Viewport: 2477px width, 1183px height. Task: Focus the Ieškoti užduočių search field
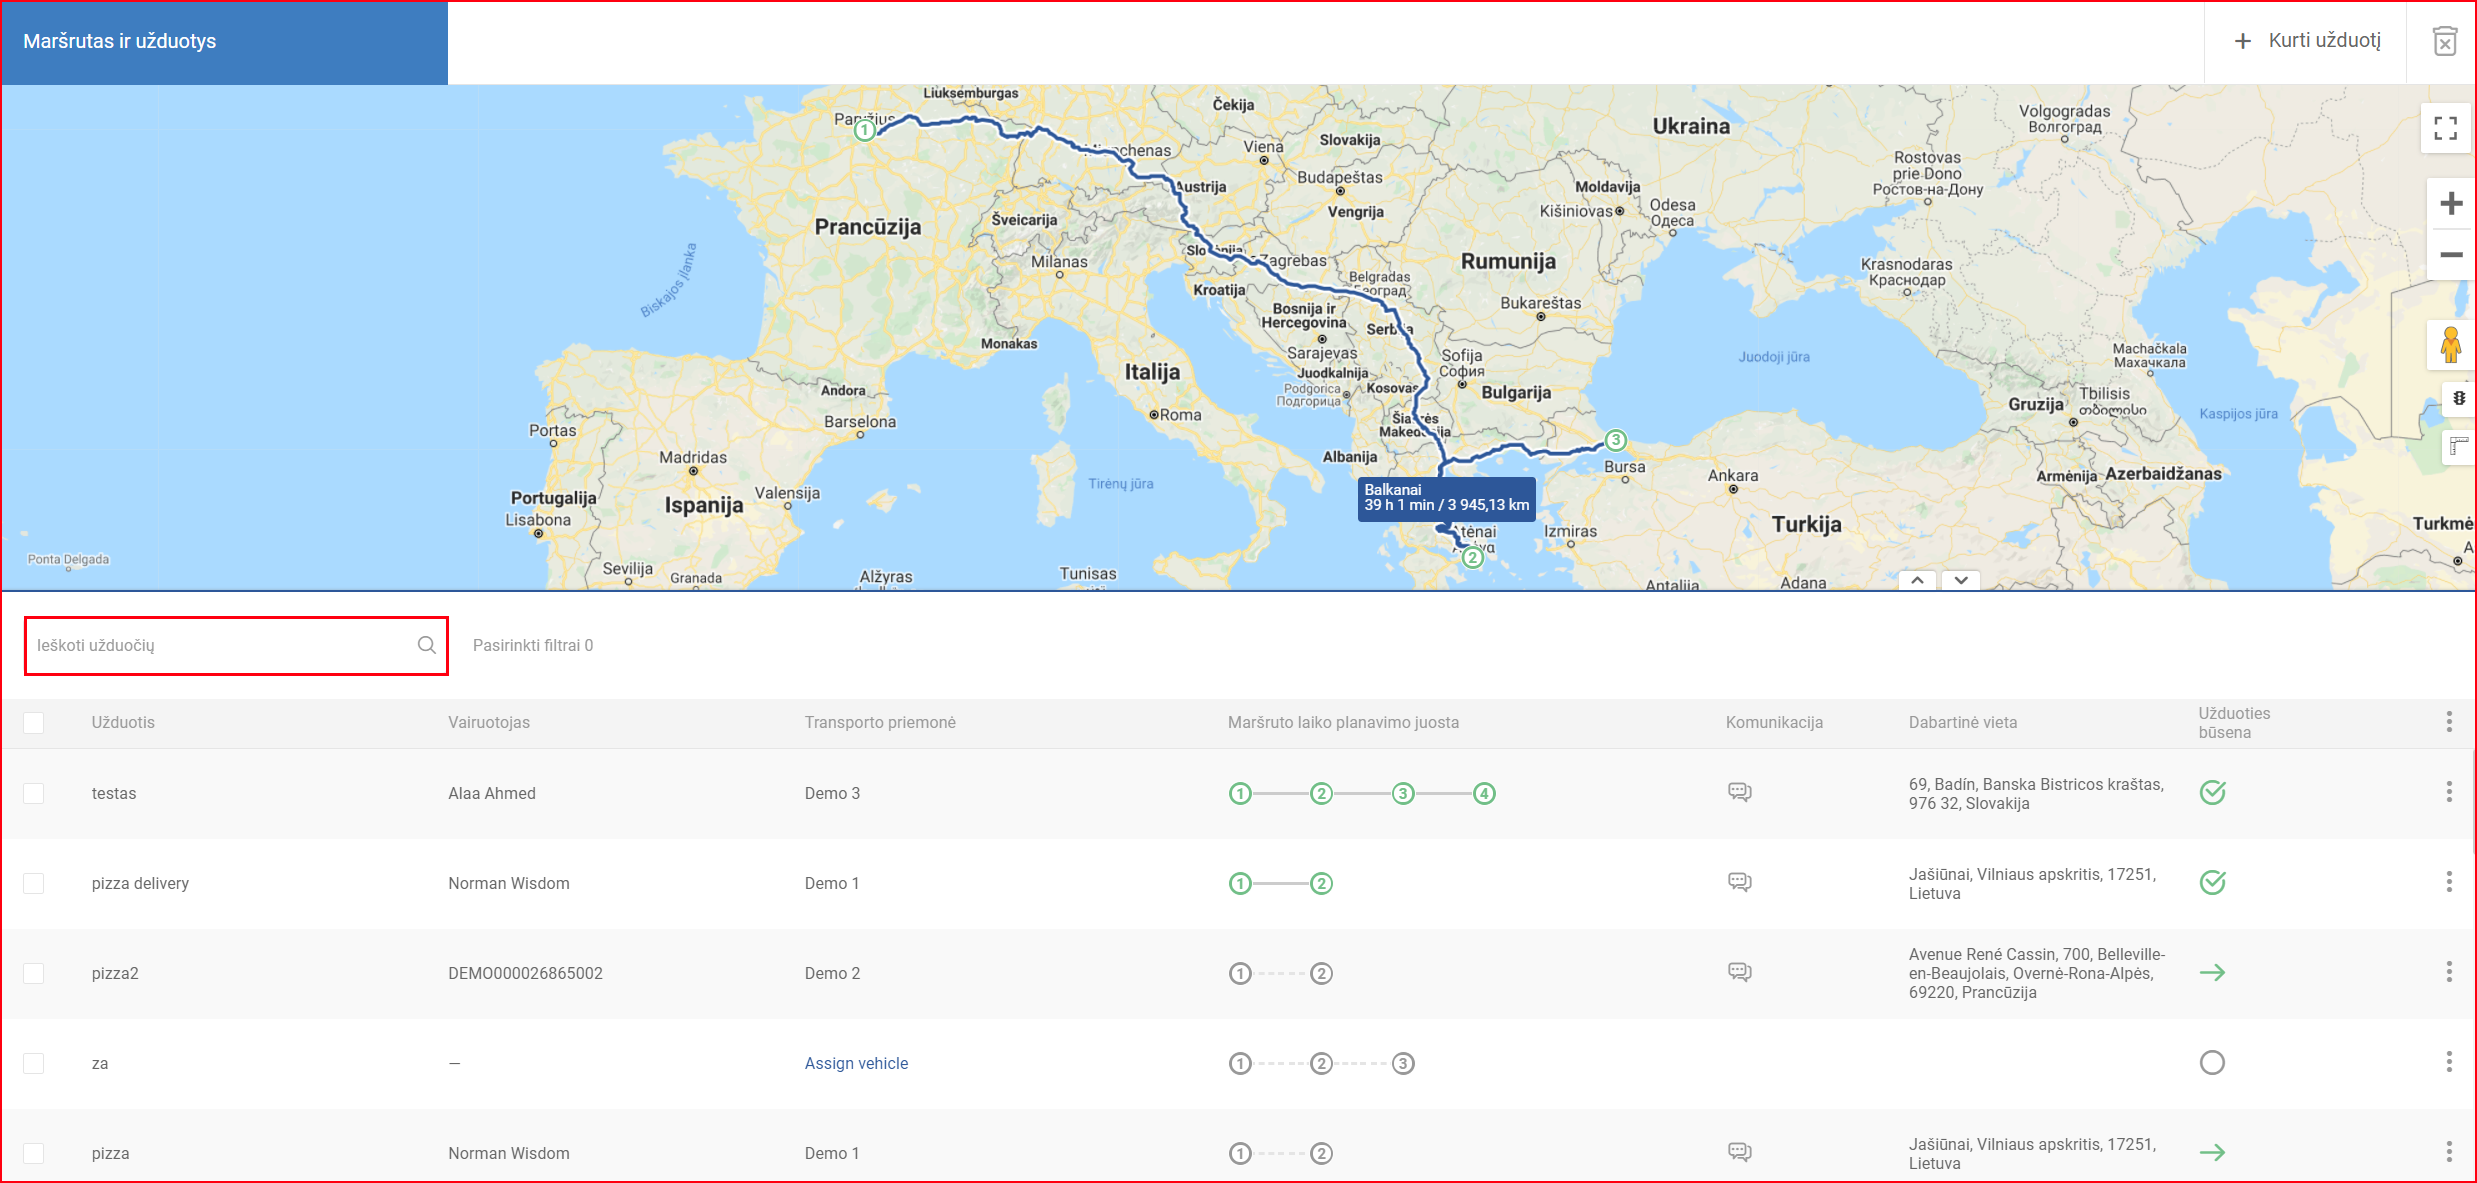pyautogui.click(x=236, y=646)
